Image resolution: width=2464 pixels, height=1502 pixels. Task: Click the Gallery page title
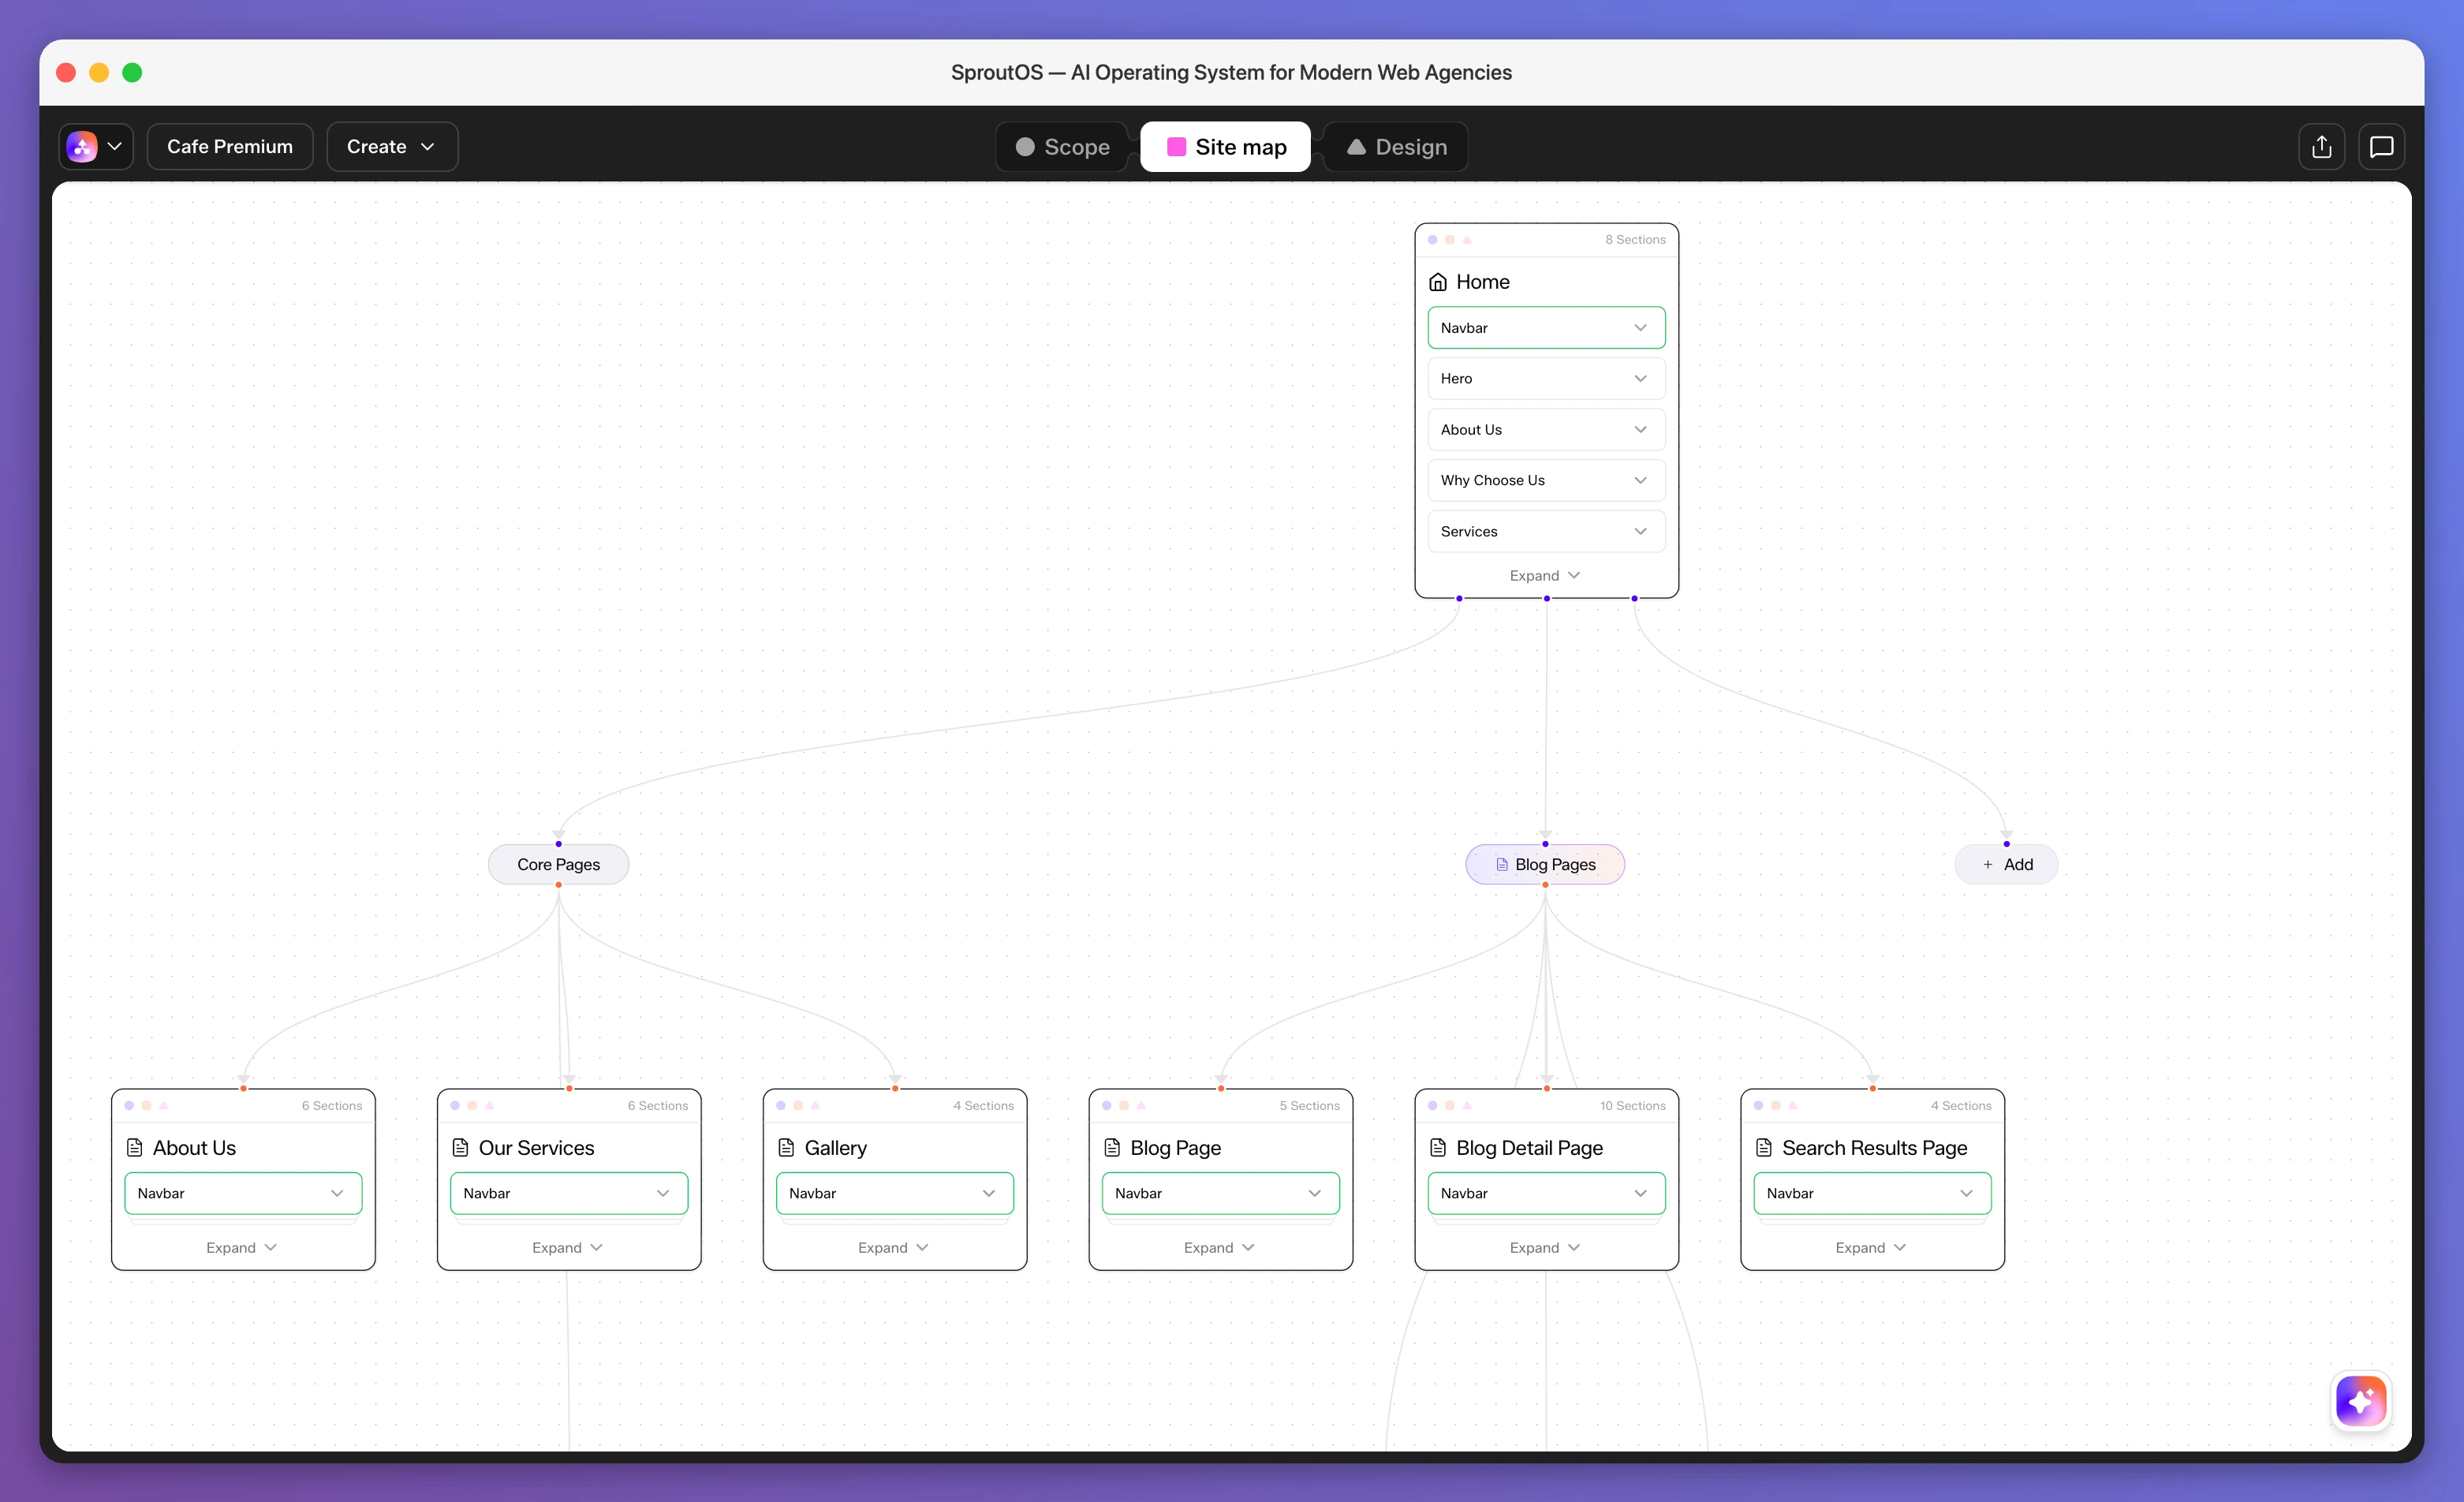pos(836,1148)
